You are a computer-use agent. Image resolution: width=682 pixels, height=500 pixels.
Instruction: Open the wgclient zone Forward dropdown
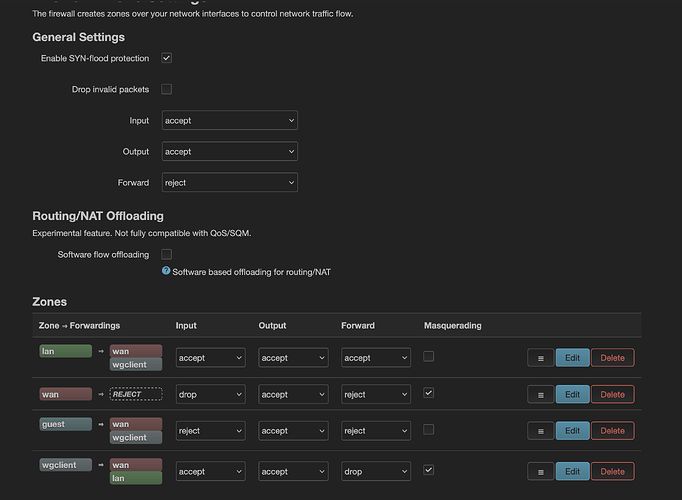click(x=376, y=471)
